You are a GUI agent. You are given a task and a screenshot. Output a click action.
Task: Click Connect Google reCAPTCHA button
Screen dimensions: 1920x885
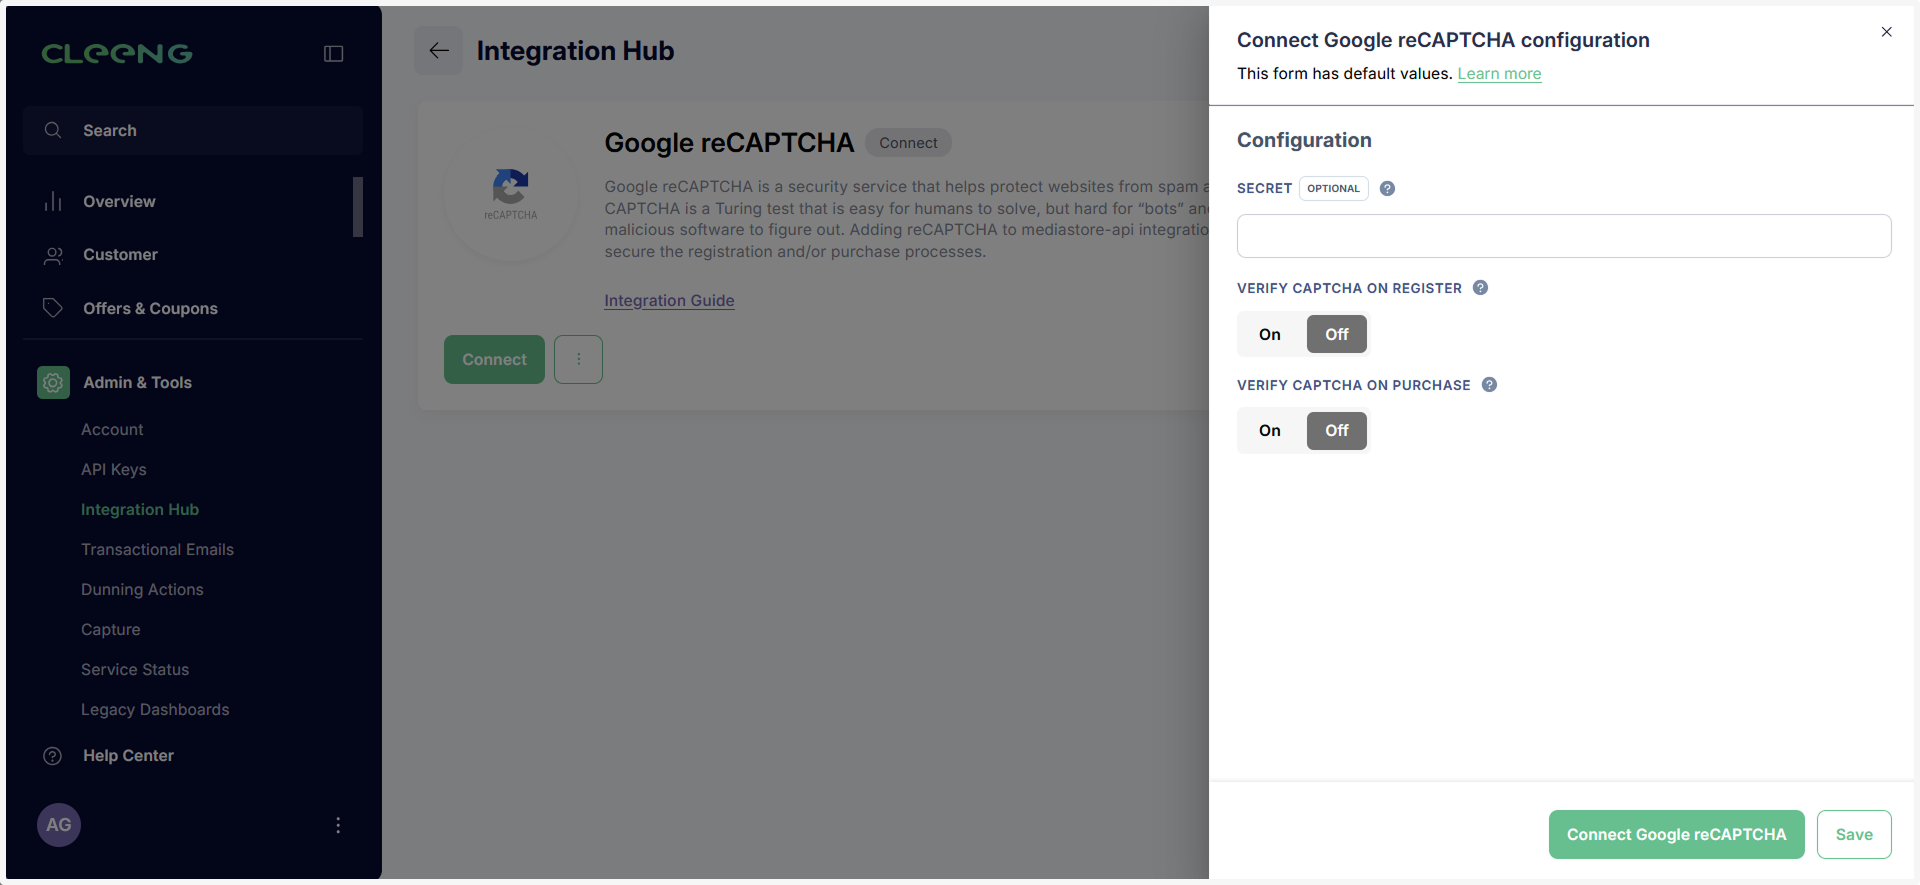(1676, 834)
